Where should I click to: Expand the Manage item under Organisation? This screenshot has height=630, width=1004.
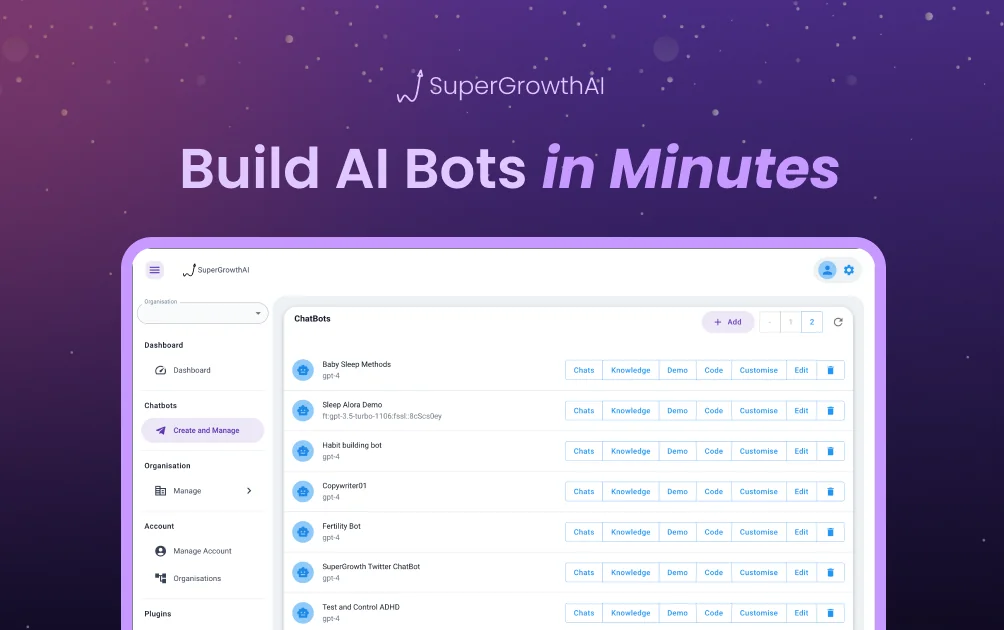[x=248, y=490]
